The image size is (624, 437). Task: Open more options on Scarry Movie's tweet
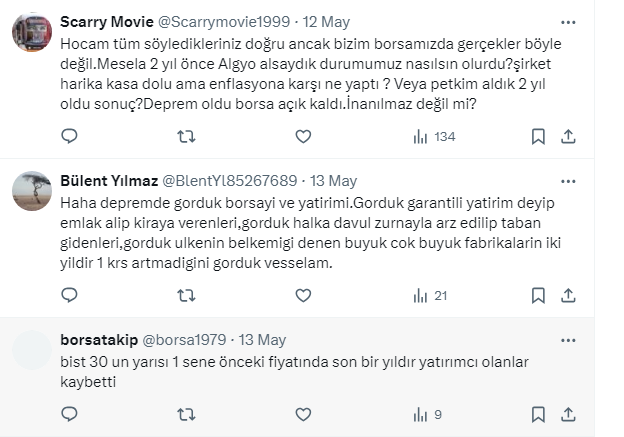coord(568,23)
